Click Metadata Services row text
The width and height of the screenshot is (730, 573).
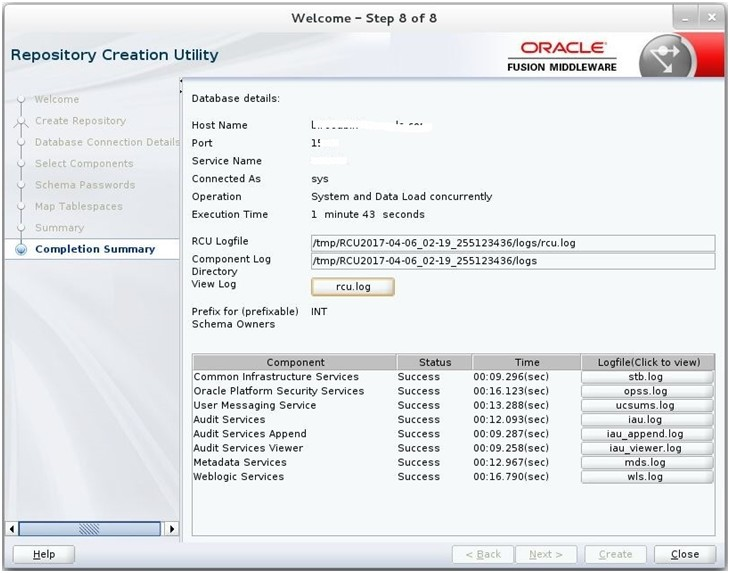pos(240,462)
